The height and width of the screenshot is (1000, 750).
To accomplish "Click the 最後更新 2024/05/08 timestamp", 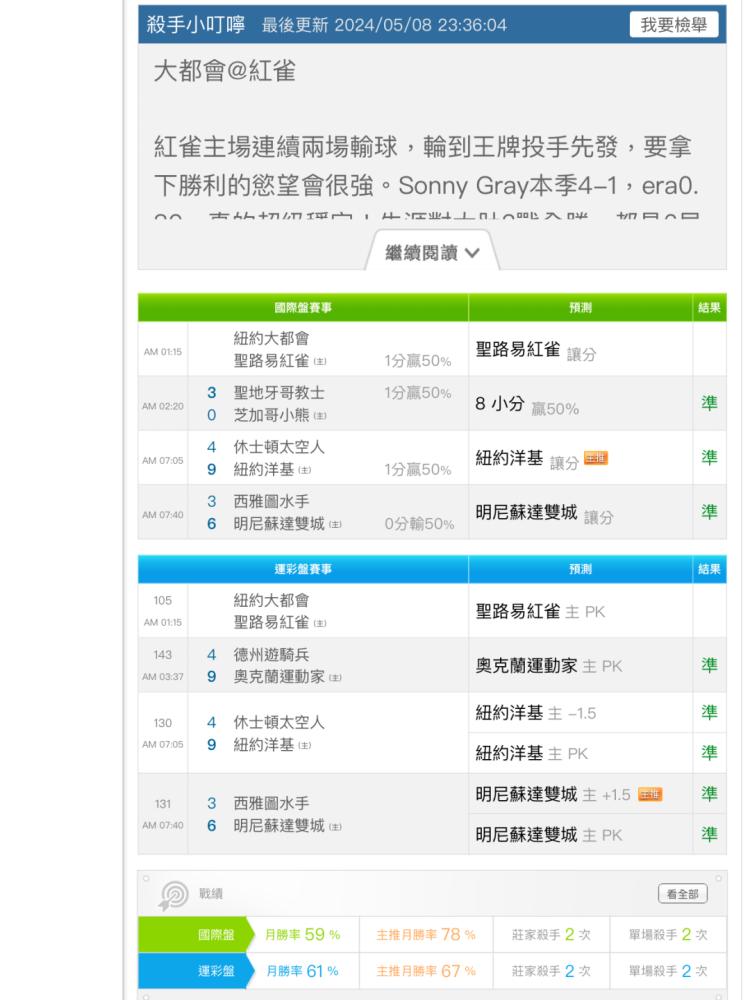I will 385,25.
